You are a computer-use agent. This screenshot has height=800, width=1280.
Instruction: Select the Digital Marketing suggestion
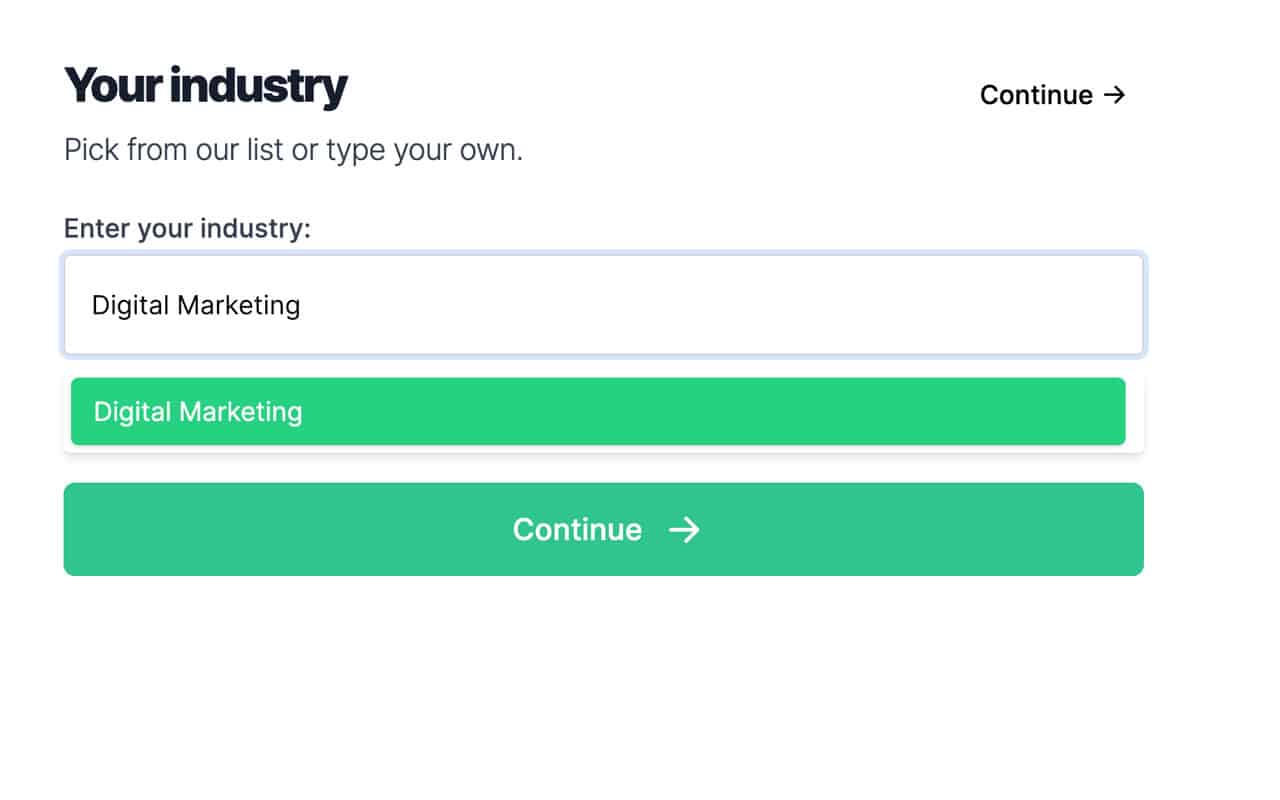point(598,411)
